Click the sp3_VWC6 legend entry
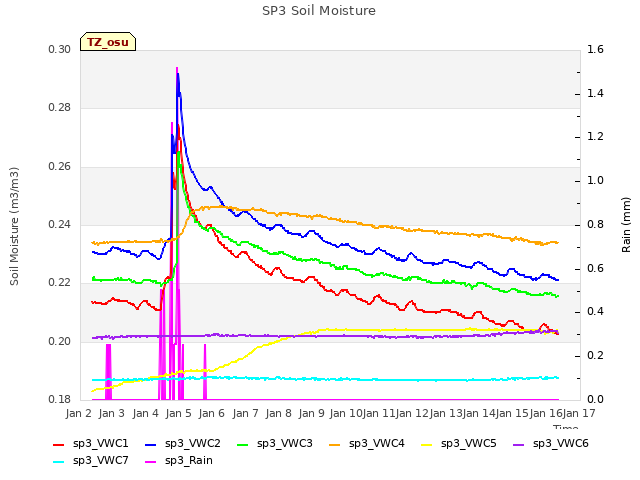Viewport: 640px width, 480px height. (x=551, y=444)
